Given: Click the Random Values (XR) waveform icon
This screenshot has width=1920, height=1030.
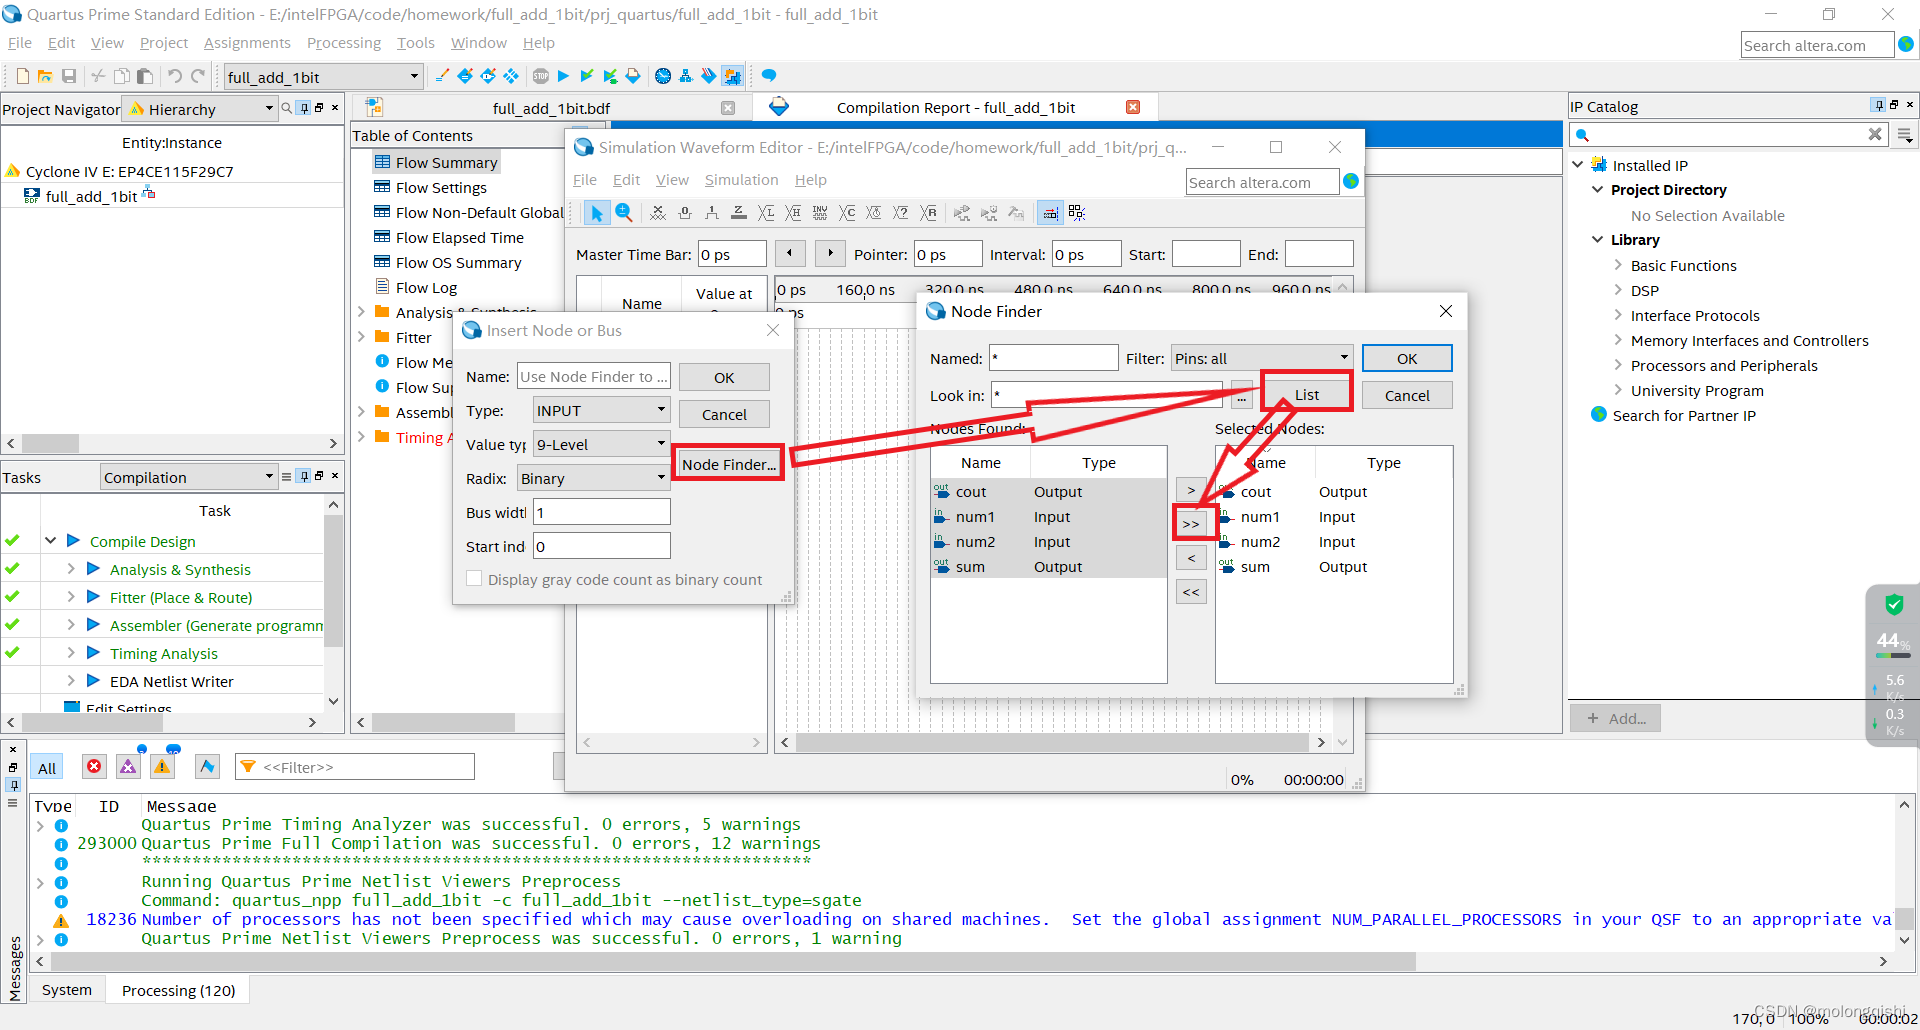Looking at the screenshot, I should [x=928, y=212].
